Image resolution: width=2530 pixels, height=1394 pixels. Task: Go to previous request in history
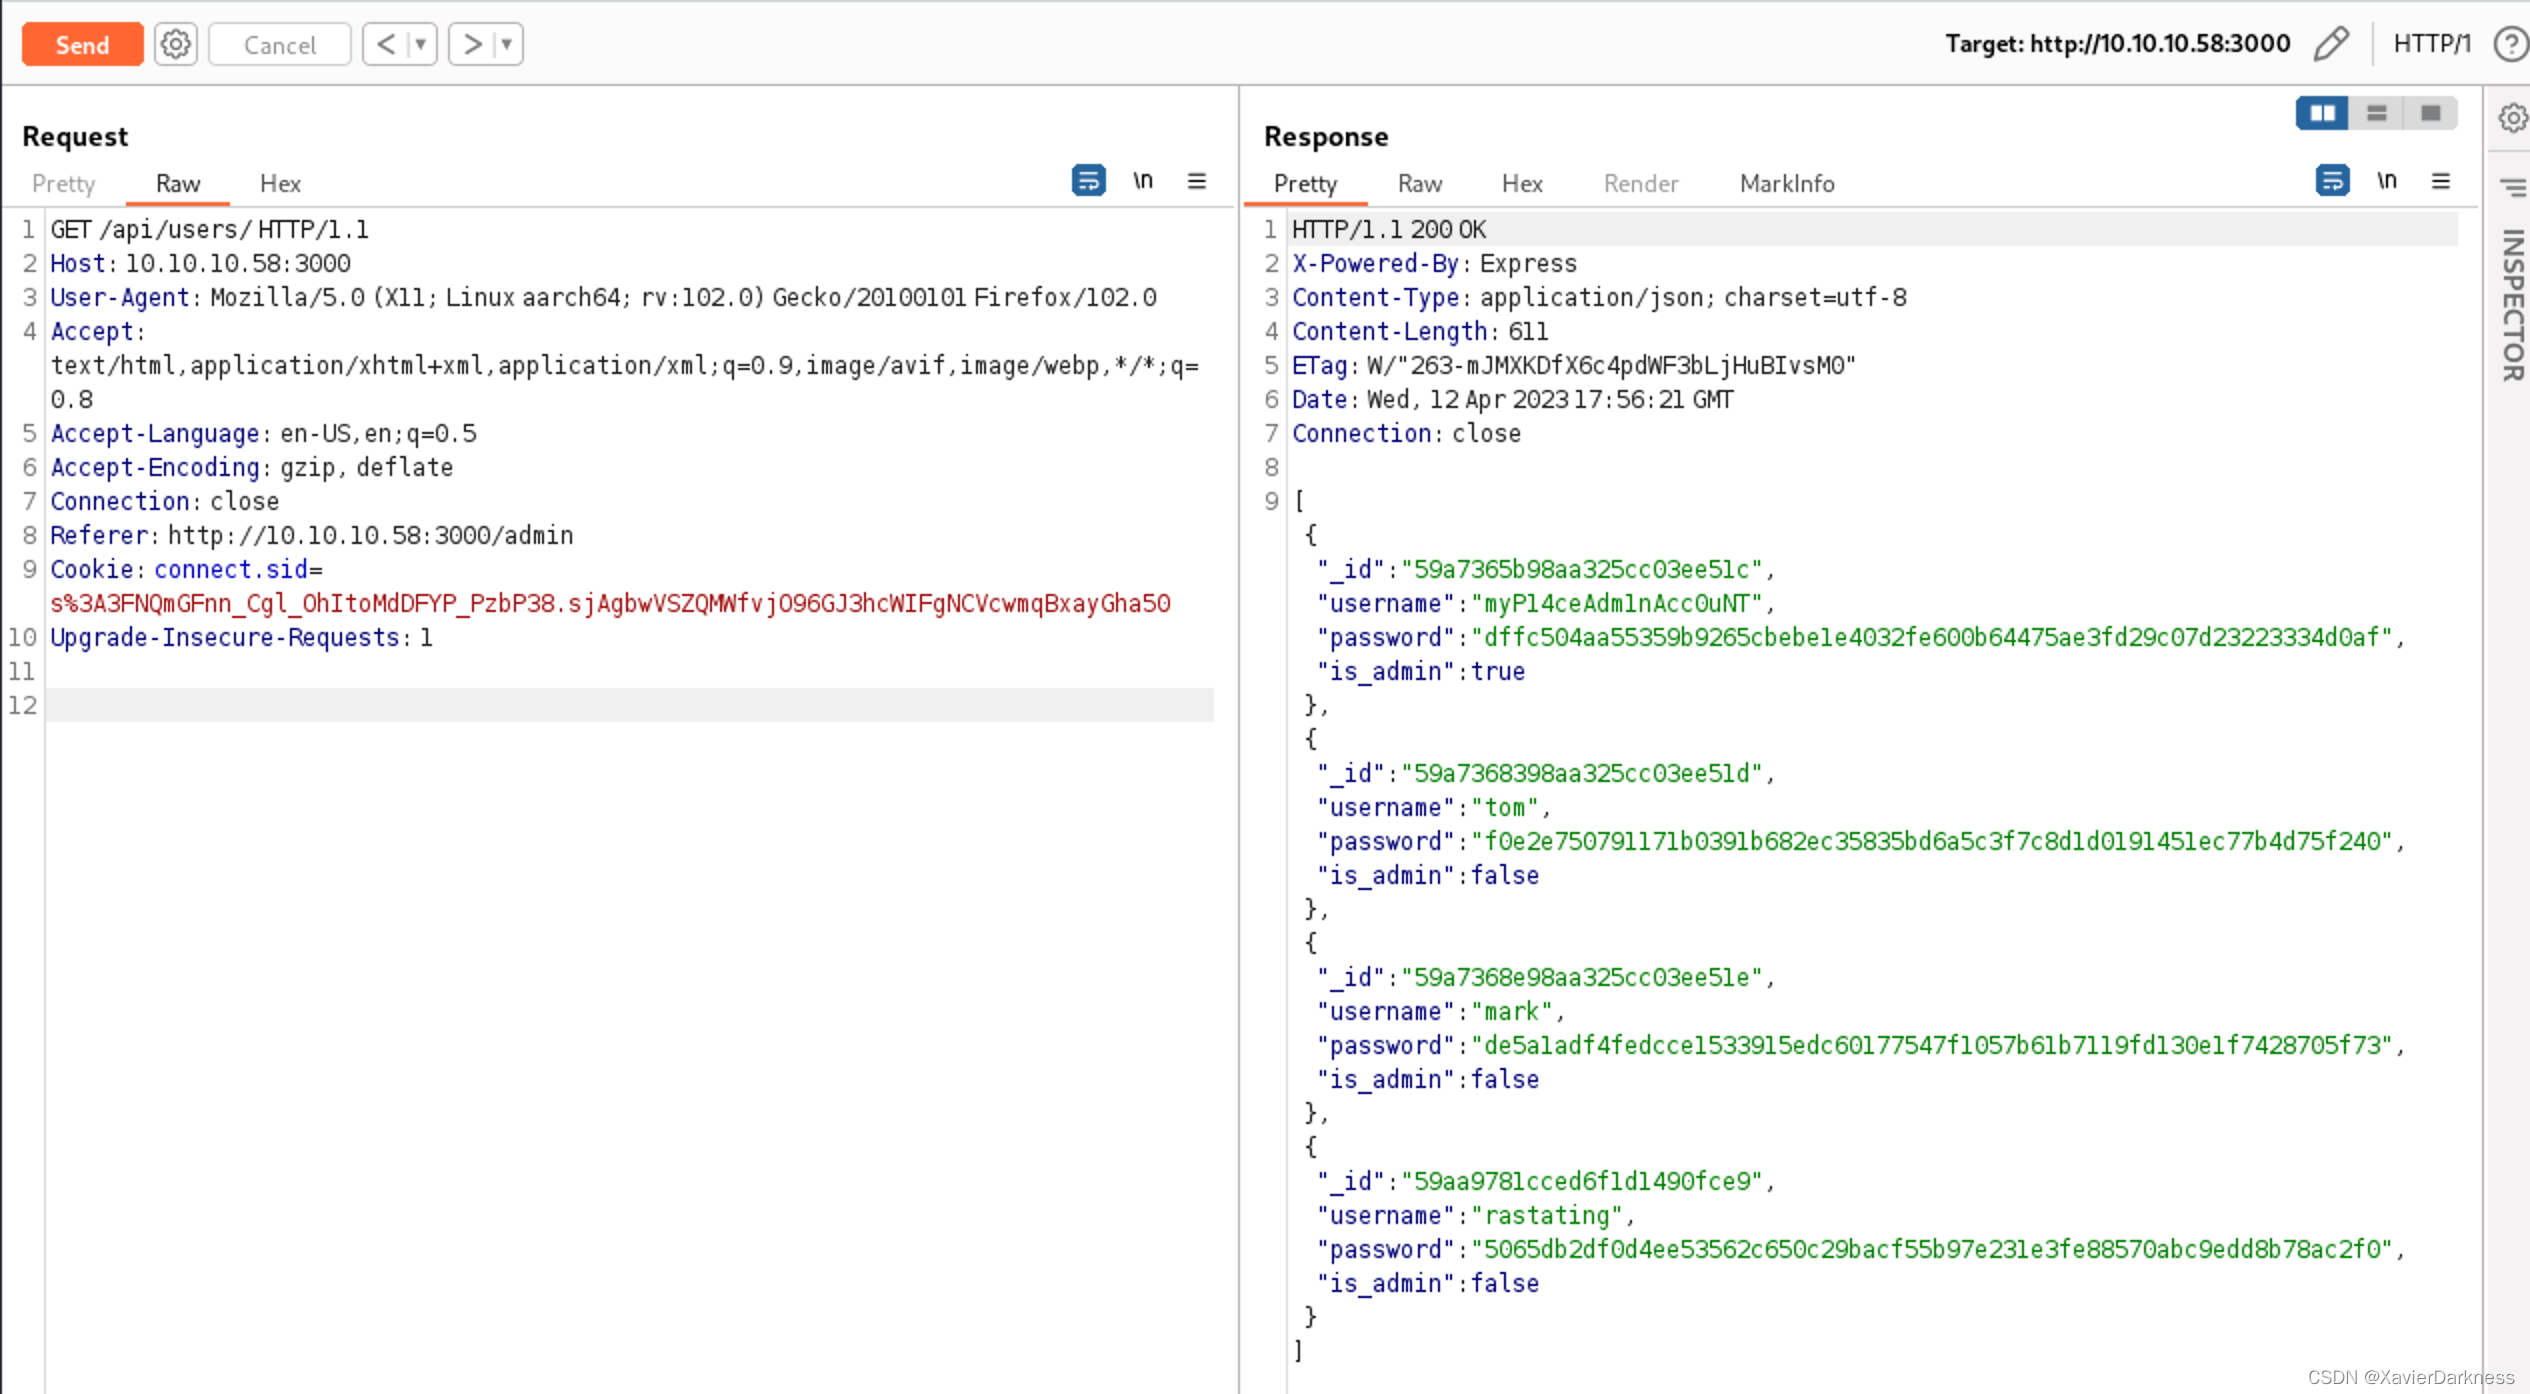[x=387, y=45]
